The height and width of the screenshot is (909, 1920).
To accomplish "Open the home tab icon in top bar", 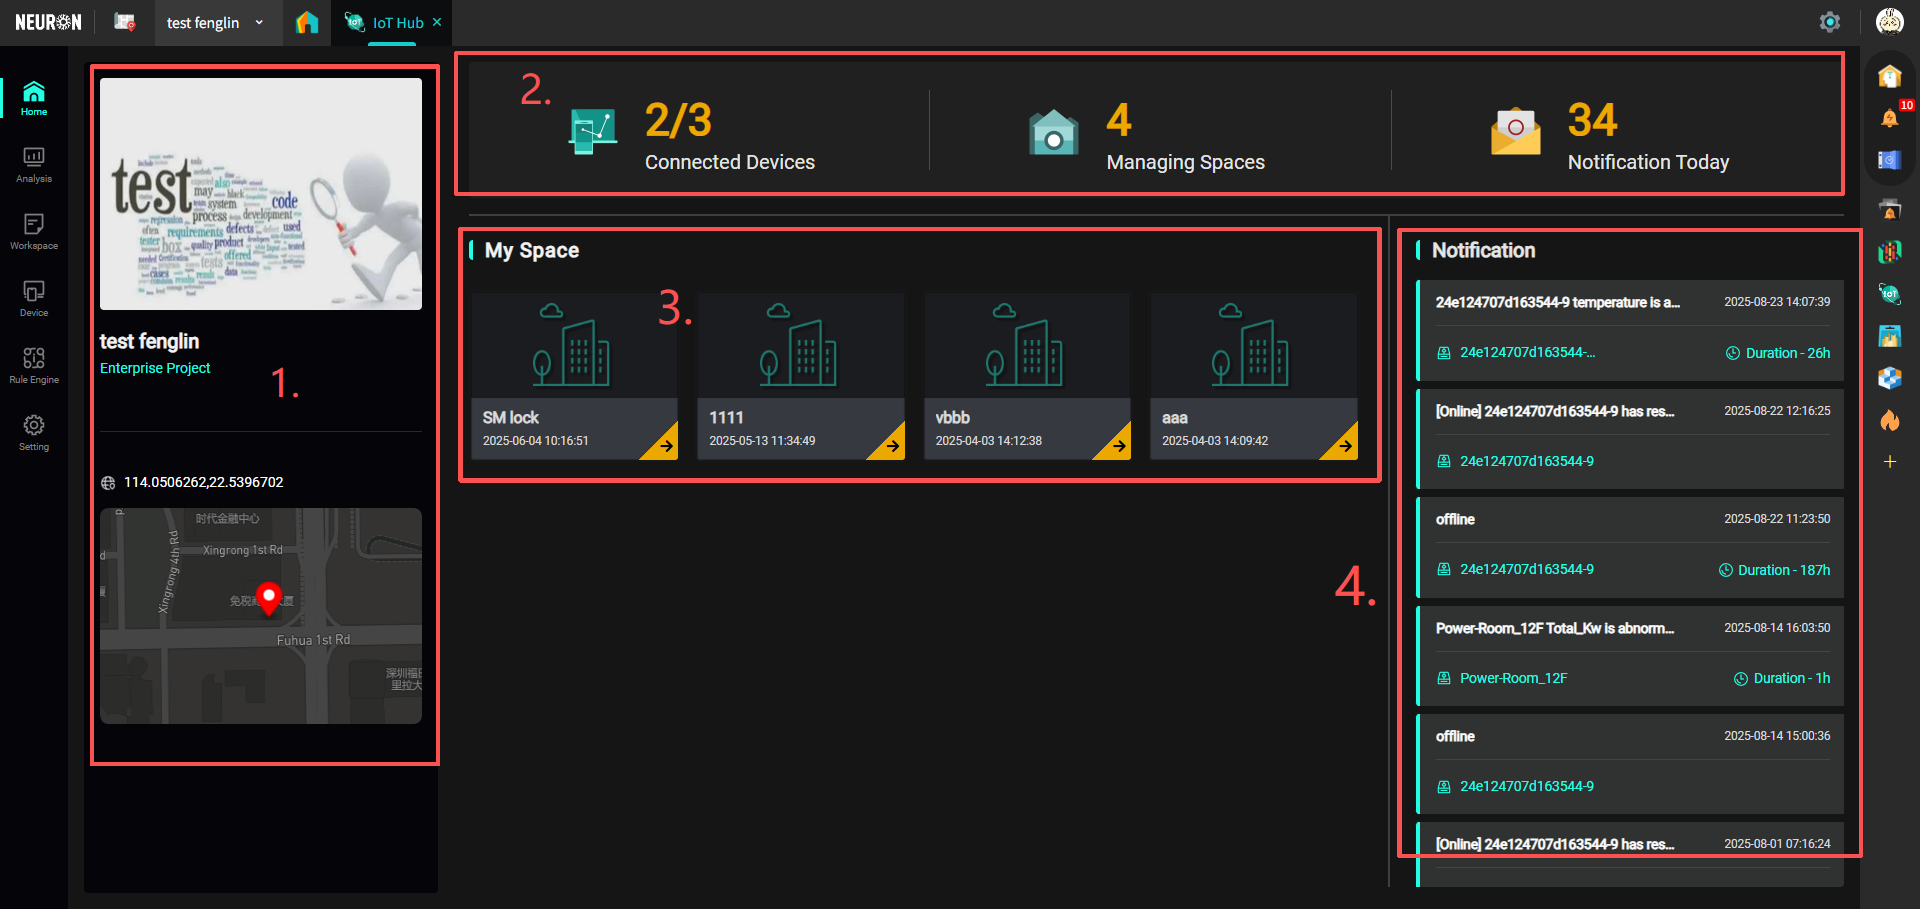I will [x=307, y=22].
